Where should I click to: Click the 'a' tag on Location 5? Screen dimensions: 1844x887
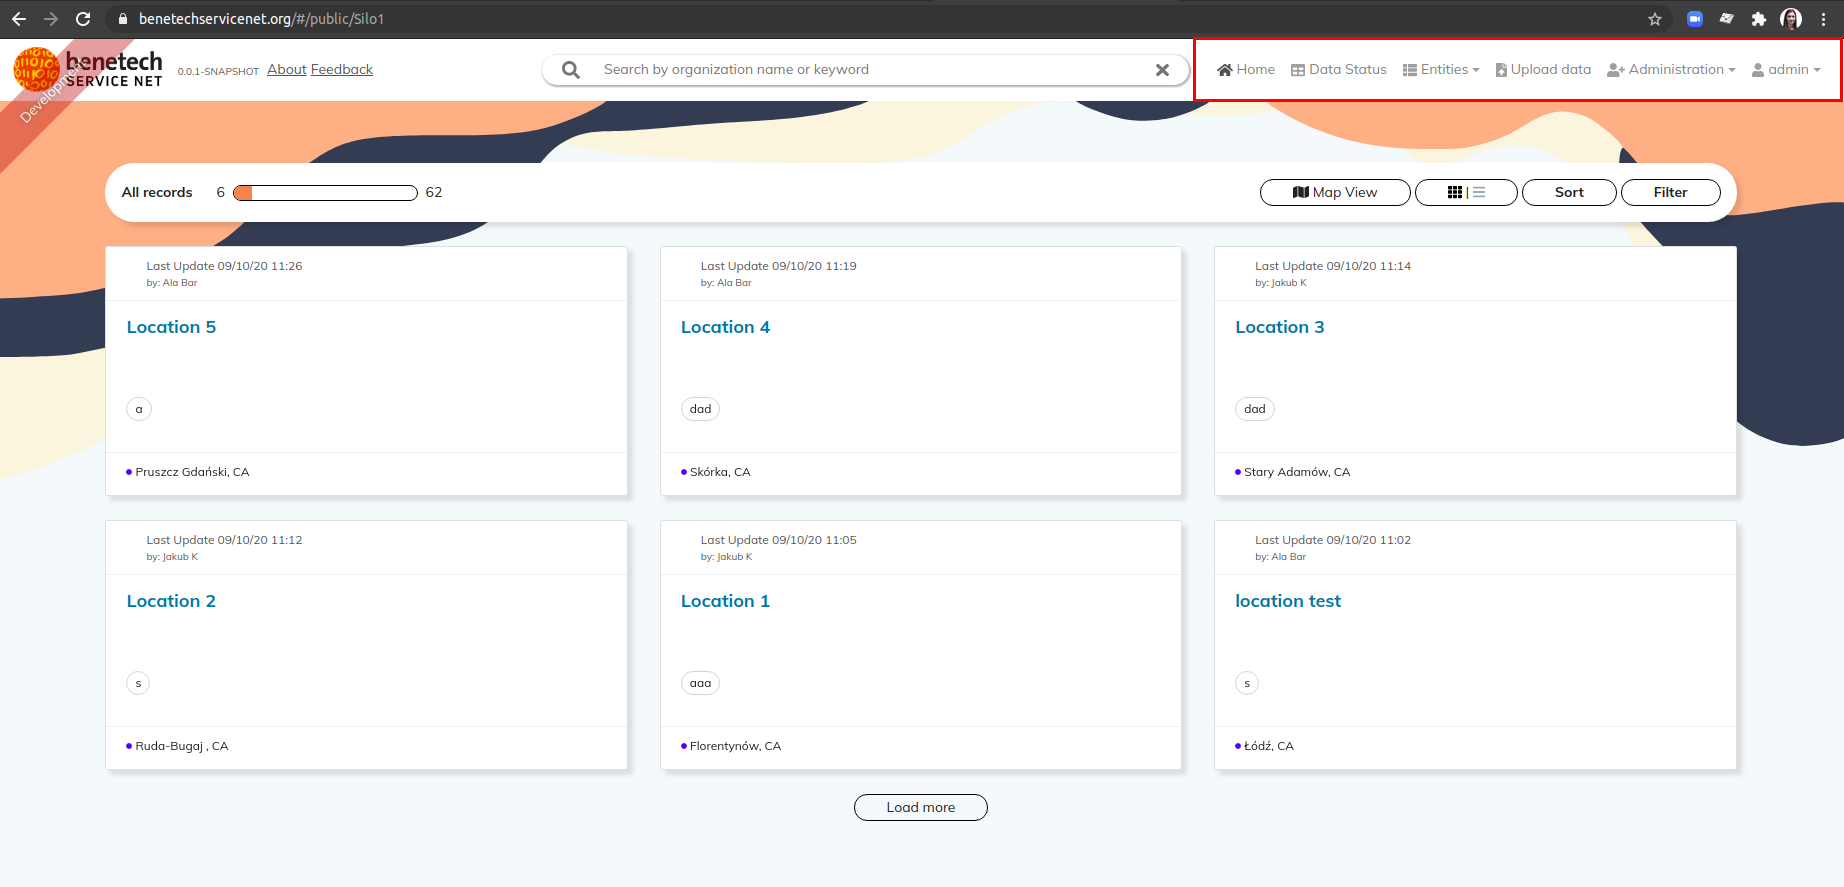tap(139, 409)
